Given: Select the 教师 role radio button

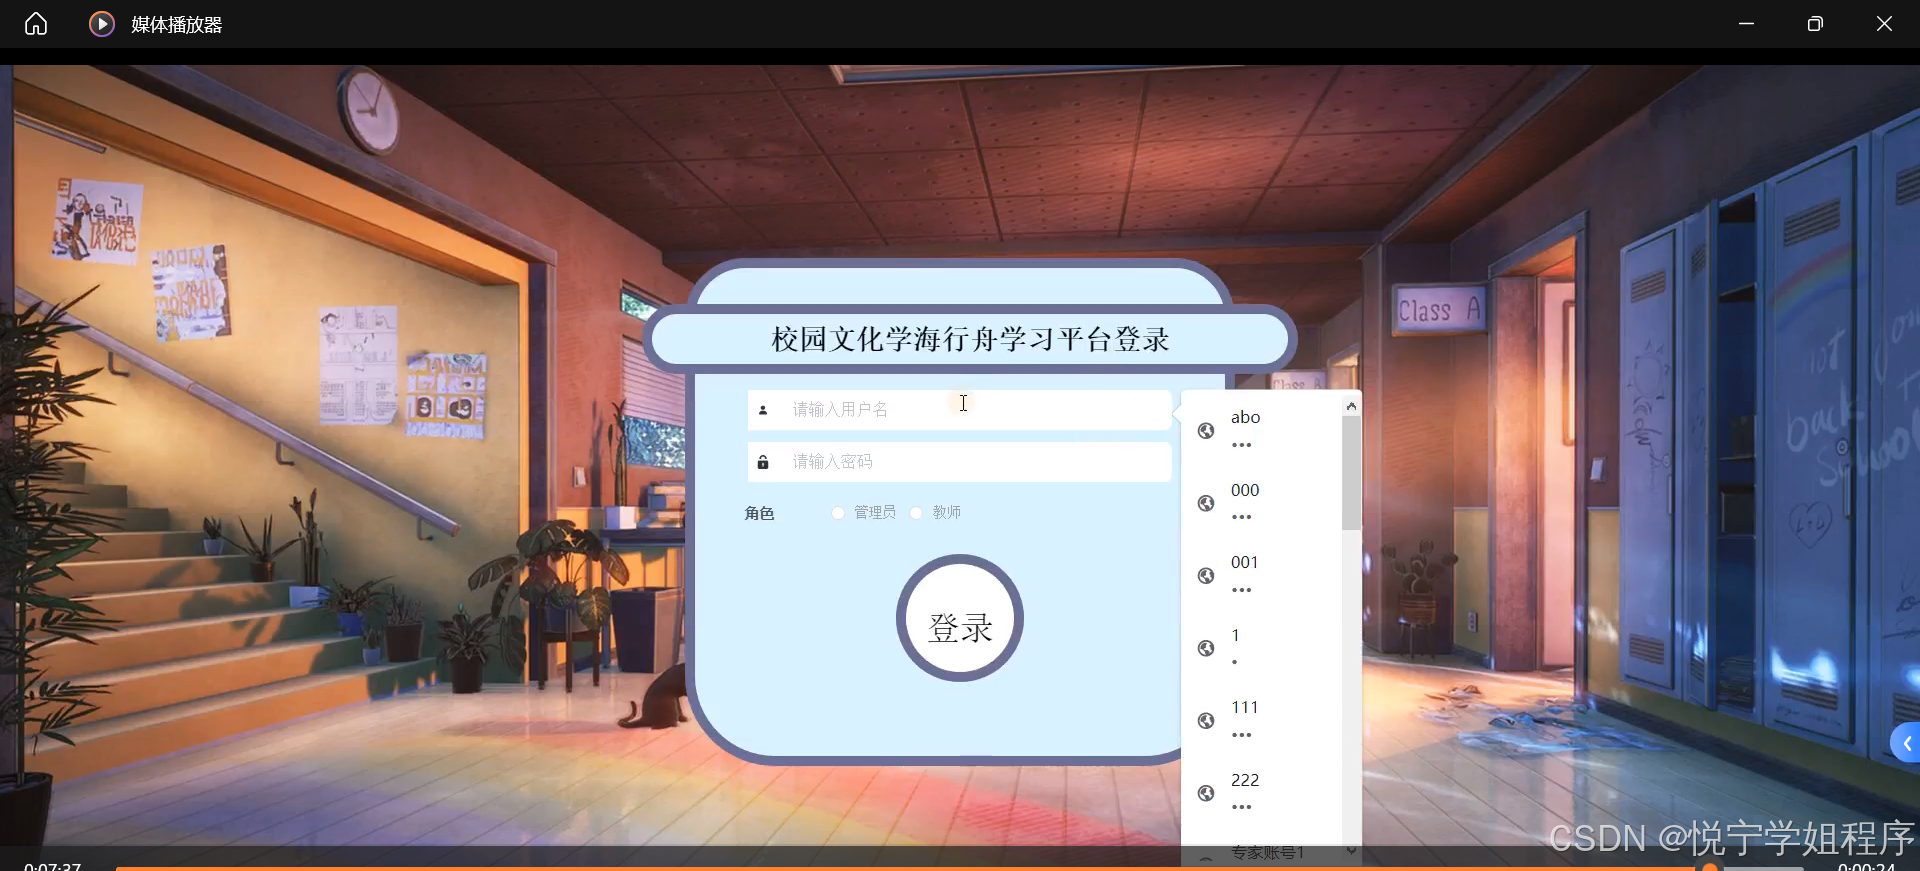Looking at the screenshot, I should (916, 513).
